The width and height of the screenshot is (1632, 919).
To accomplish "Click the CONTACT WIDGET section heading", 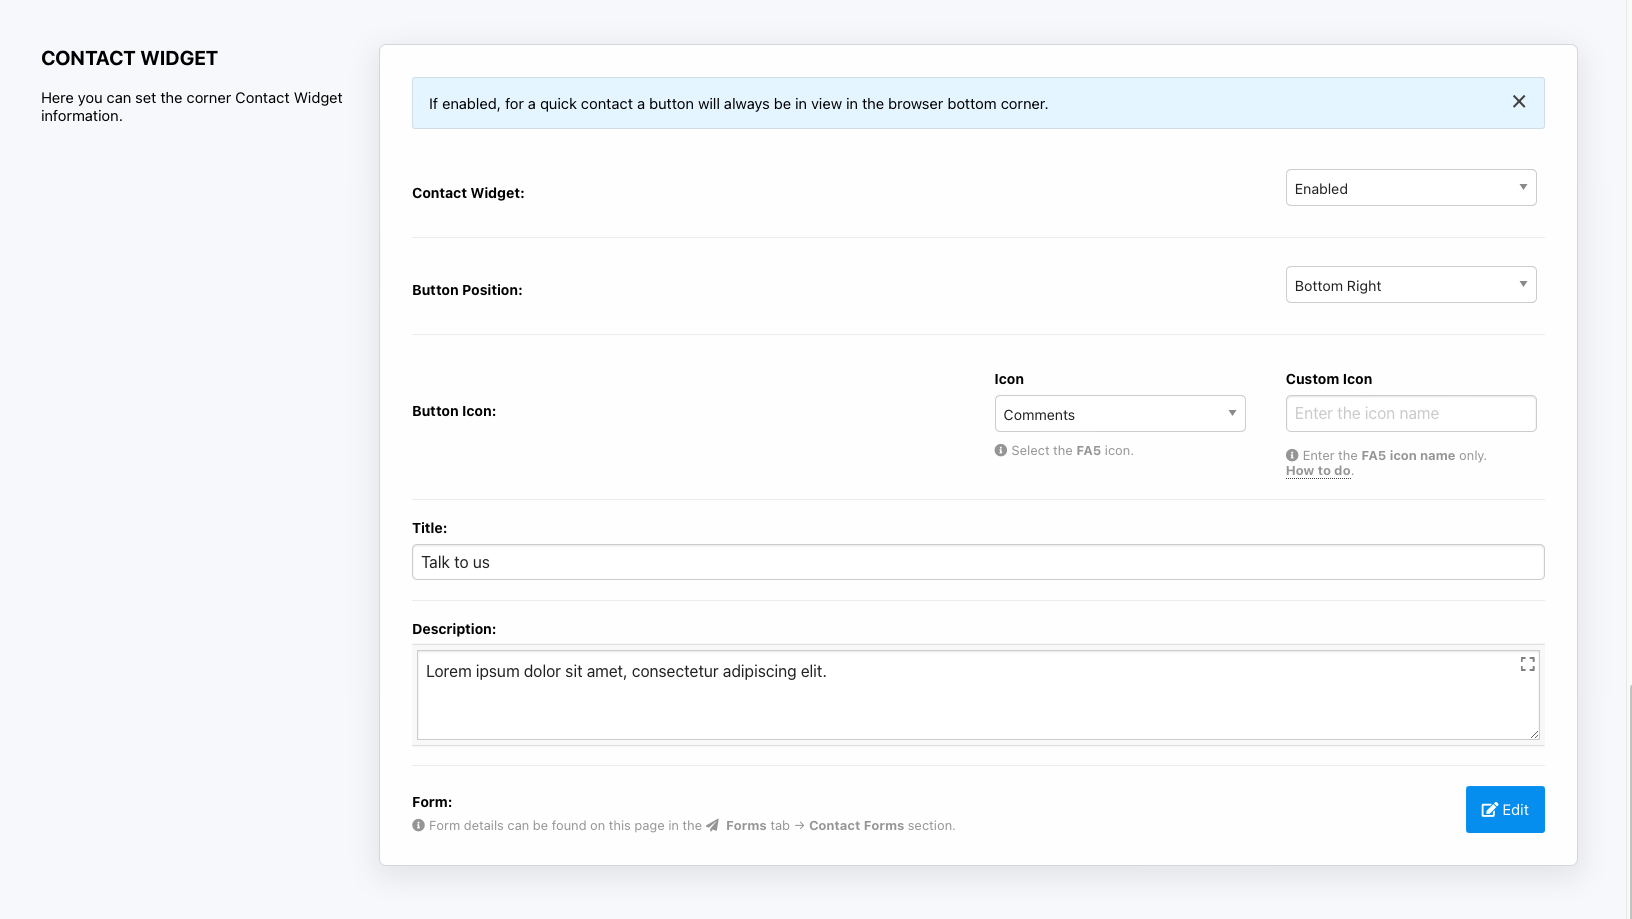I will 129,59.
